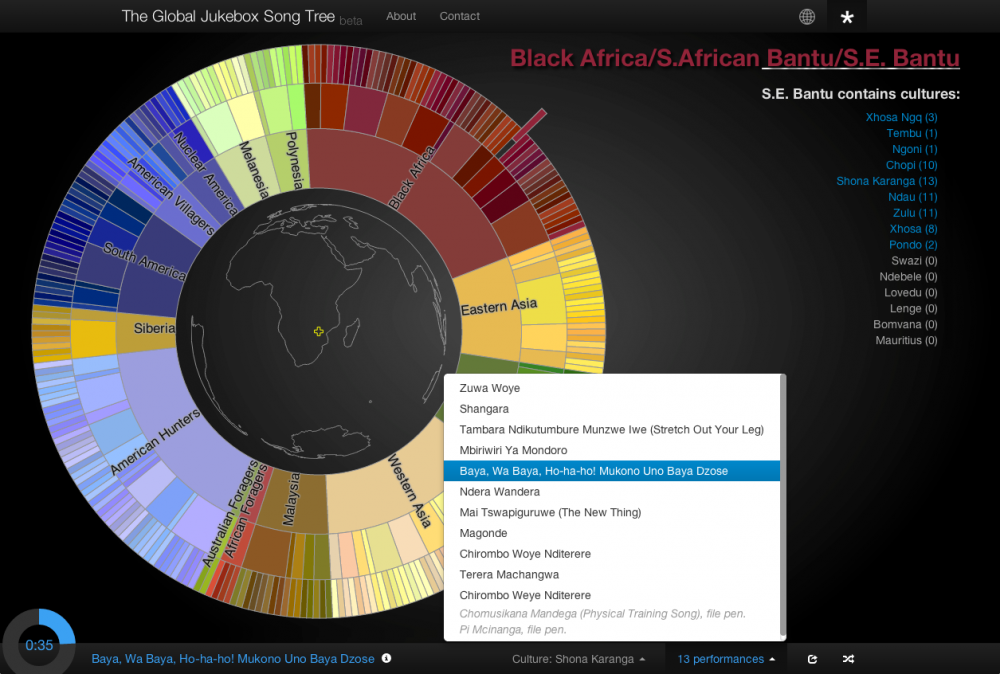Play Mai Tswapiguruwe (The New Thing)

click(550, 512)
